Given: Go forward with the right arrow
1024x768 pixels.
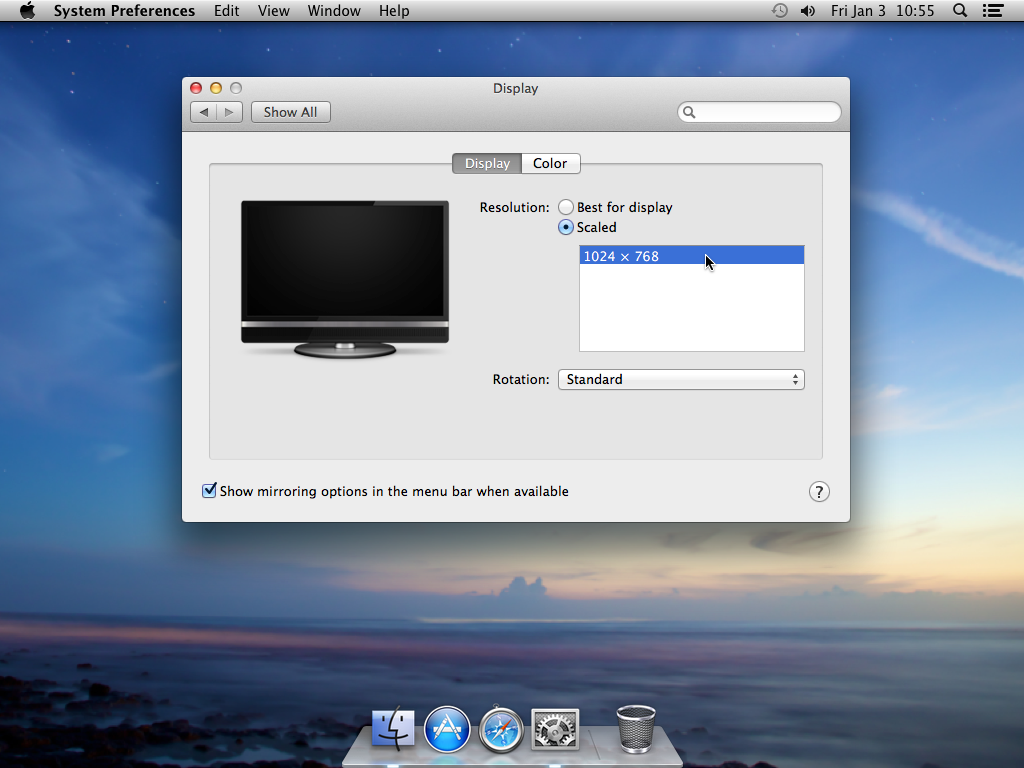Looking at the screenshot, I should (x=229, y=112).
